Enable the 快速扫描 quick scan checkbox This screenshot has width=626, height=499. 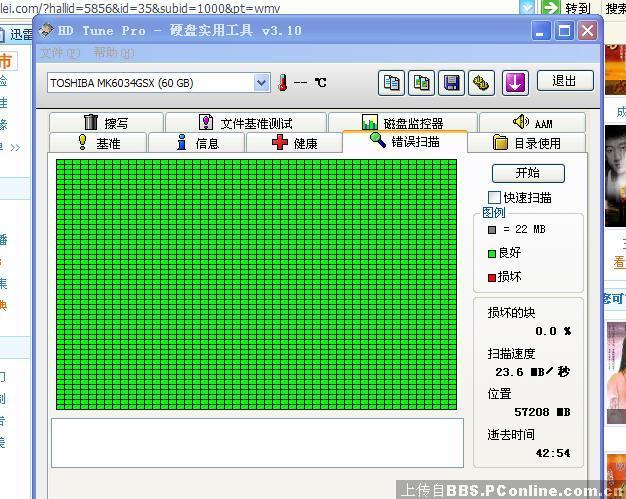(x=494, y=198)
